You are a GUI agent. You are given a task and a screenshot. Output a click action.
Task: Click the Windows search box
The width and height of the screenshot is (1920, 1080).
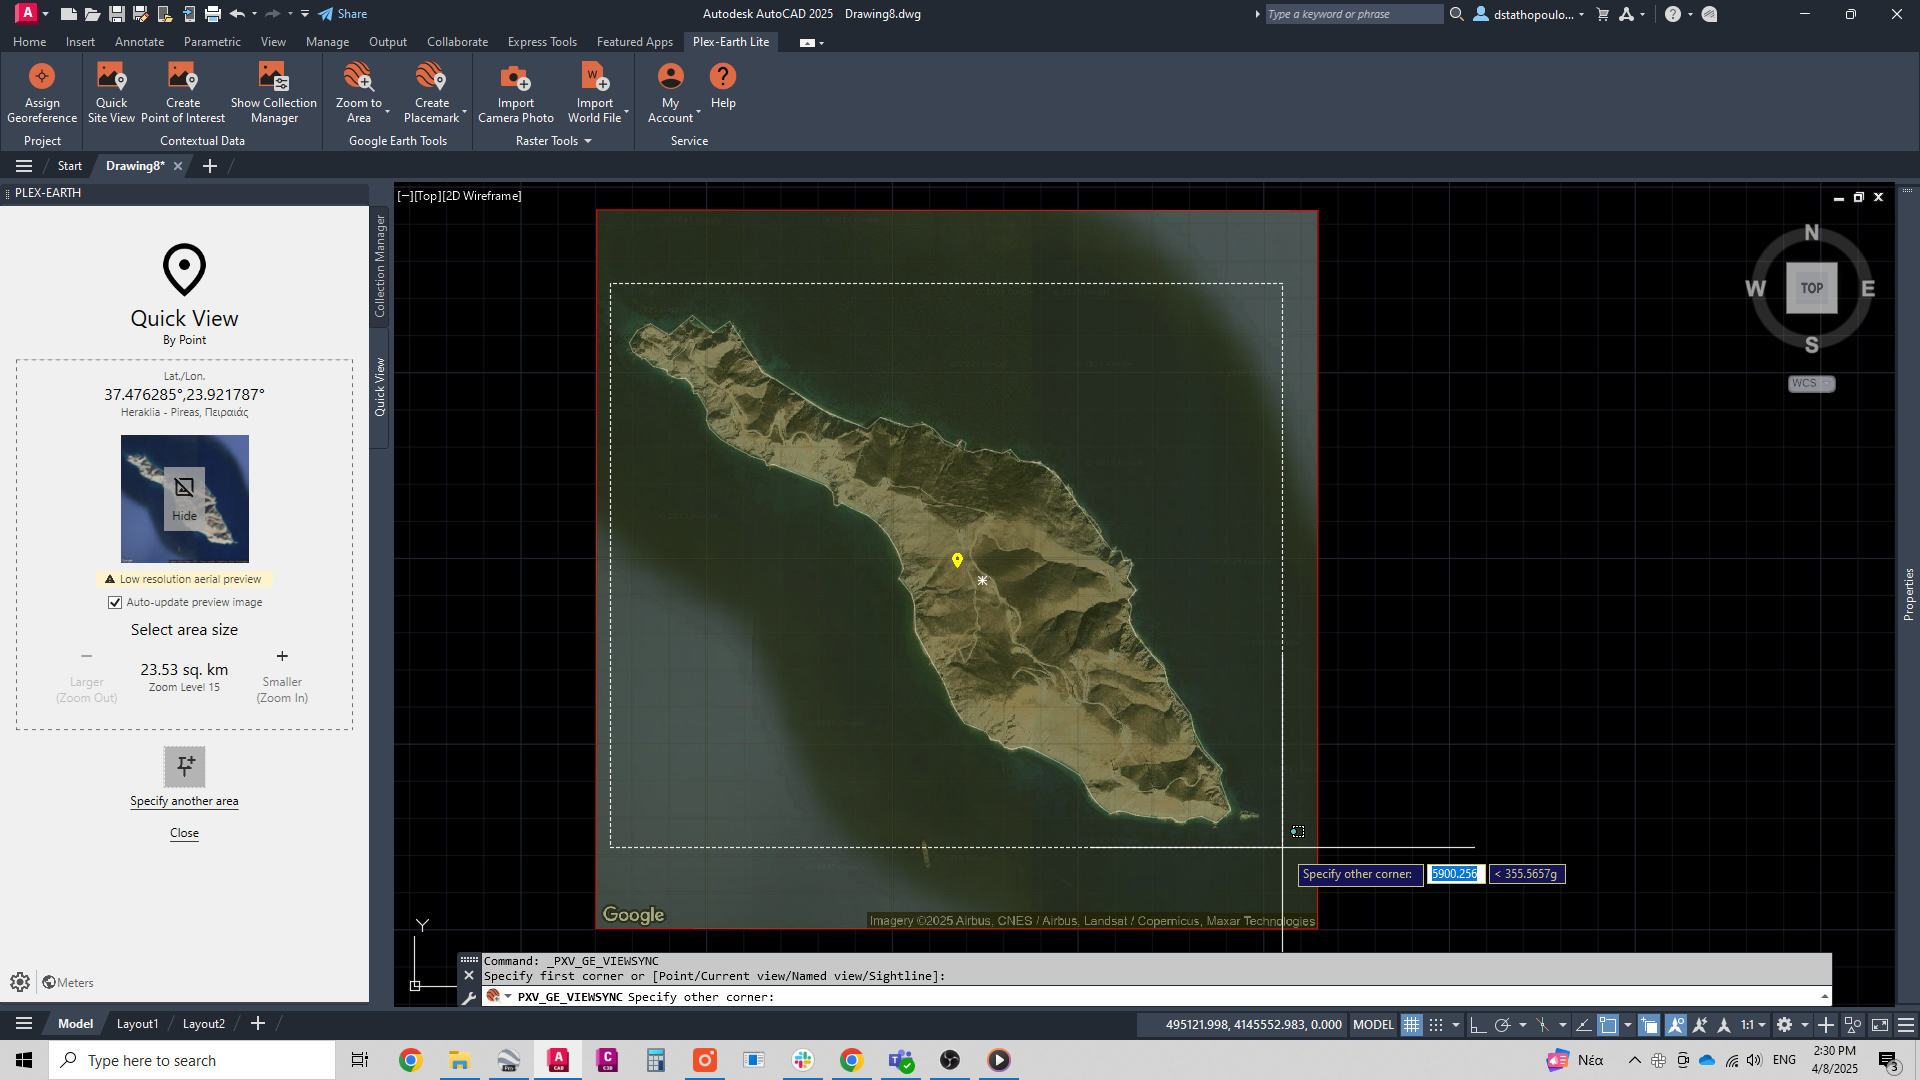pyautogui.click(x=192, y=1060)
